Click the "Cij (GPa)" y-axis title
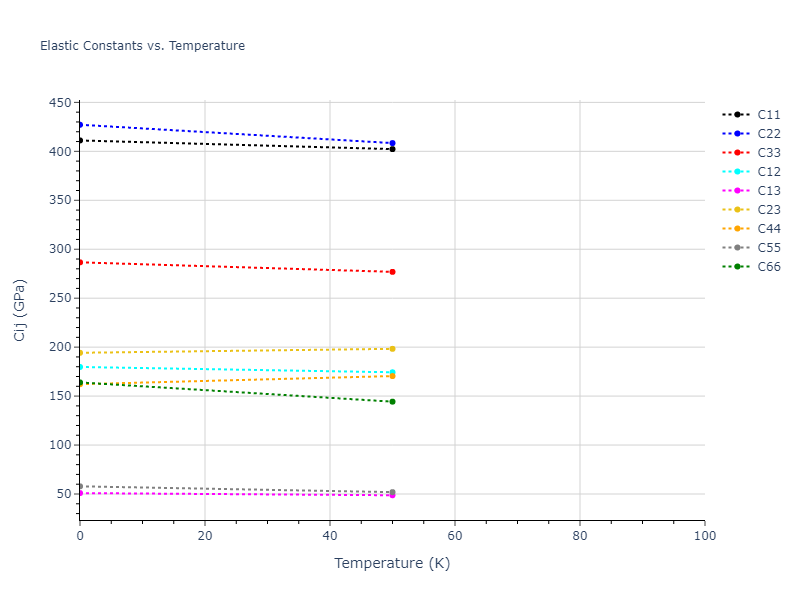 click(20, 310)
